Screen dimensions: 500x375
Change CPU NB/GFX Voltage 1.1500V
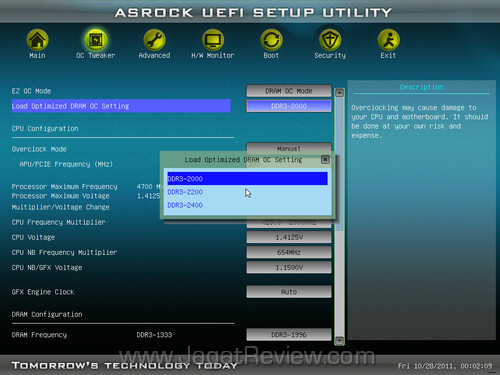pyautogui.click(x=289, y=267)
